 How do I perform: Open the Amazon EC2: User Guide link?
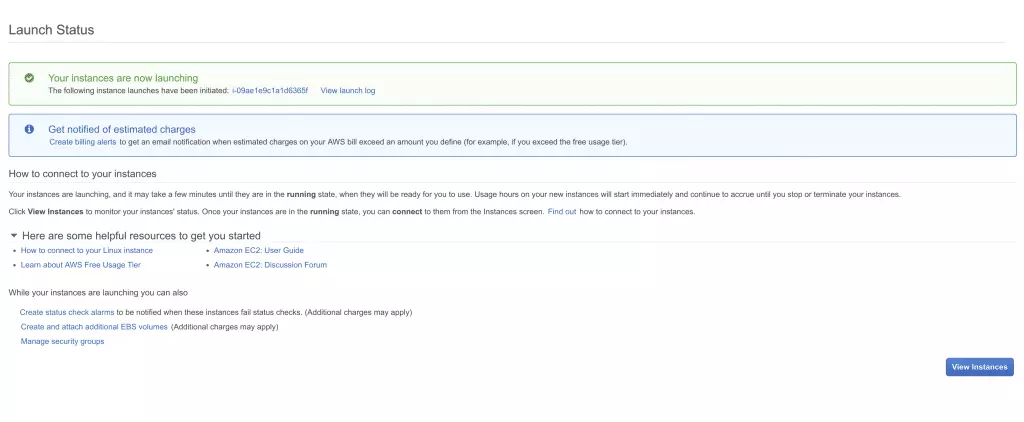(x=258, y=250)
